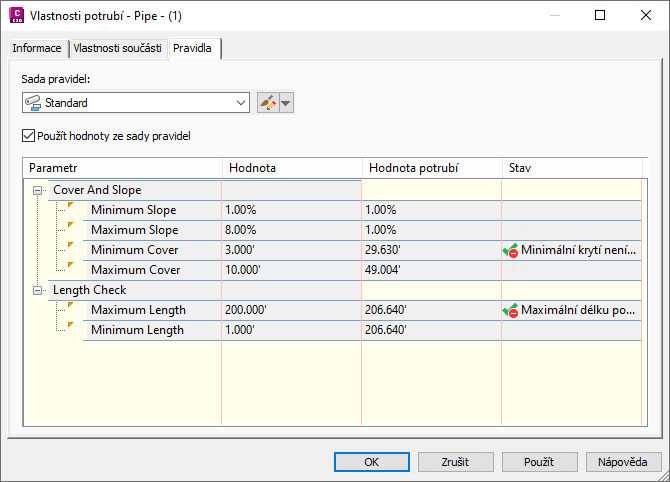Image resolution: width=670 pixels, height=482 pixels.
Task: Collapse the Length Check group
Action: pyautogui.click(x=38, y=290)
